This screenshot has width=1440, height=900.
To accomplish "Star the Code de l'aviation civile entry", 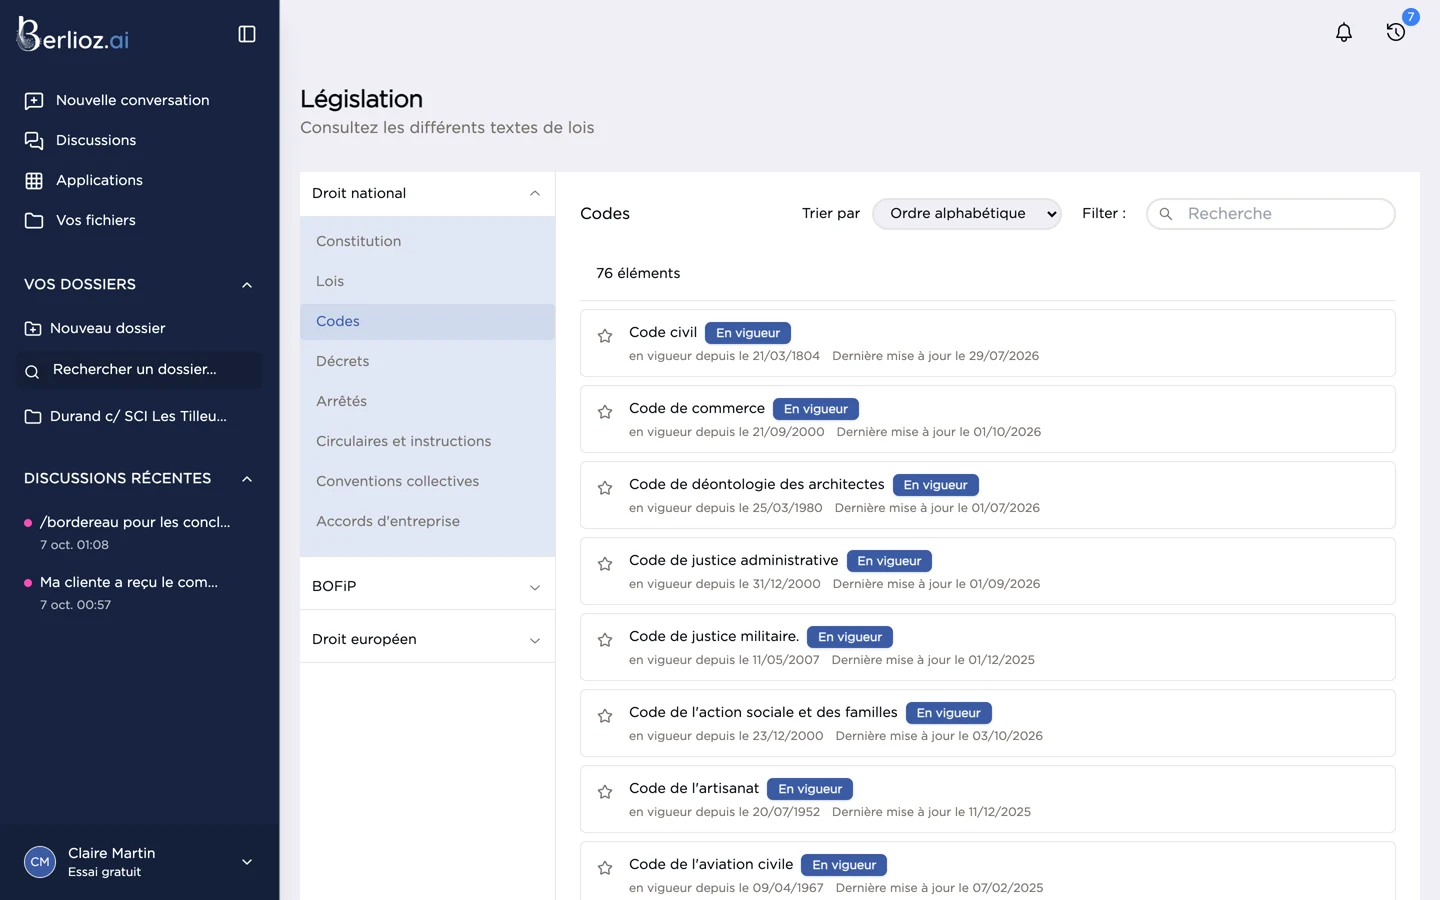I will tap(605, 868).
